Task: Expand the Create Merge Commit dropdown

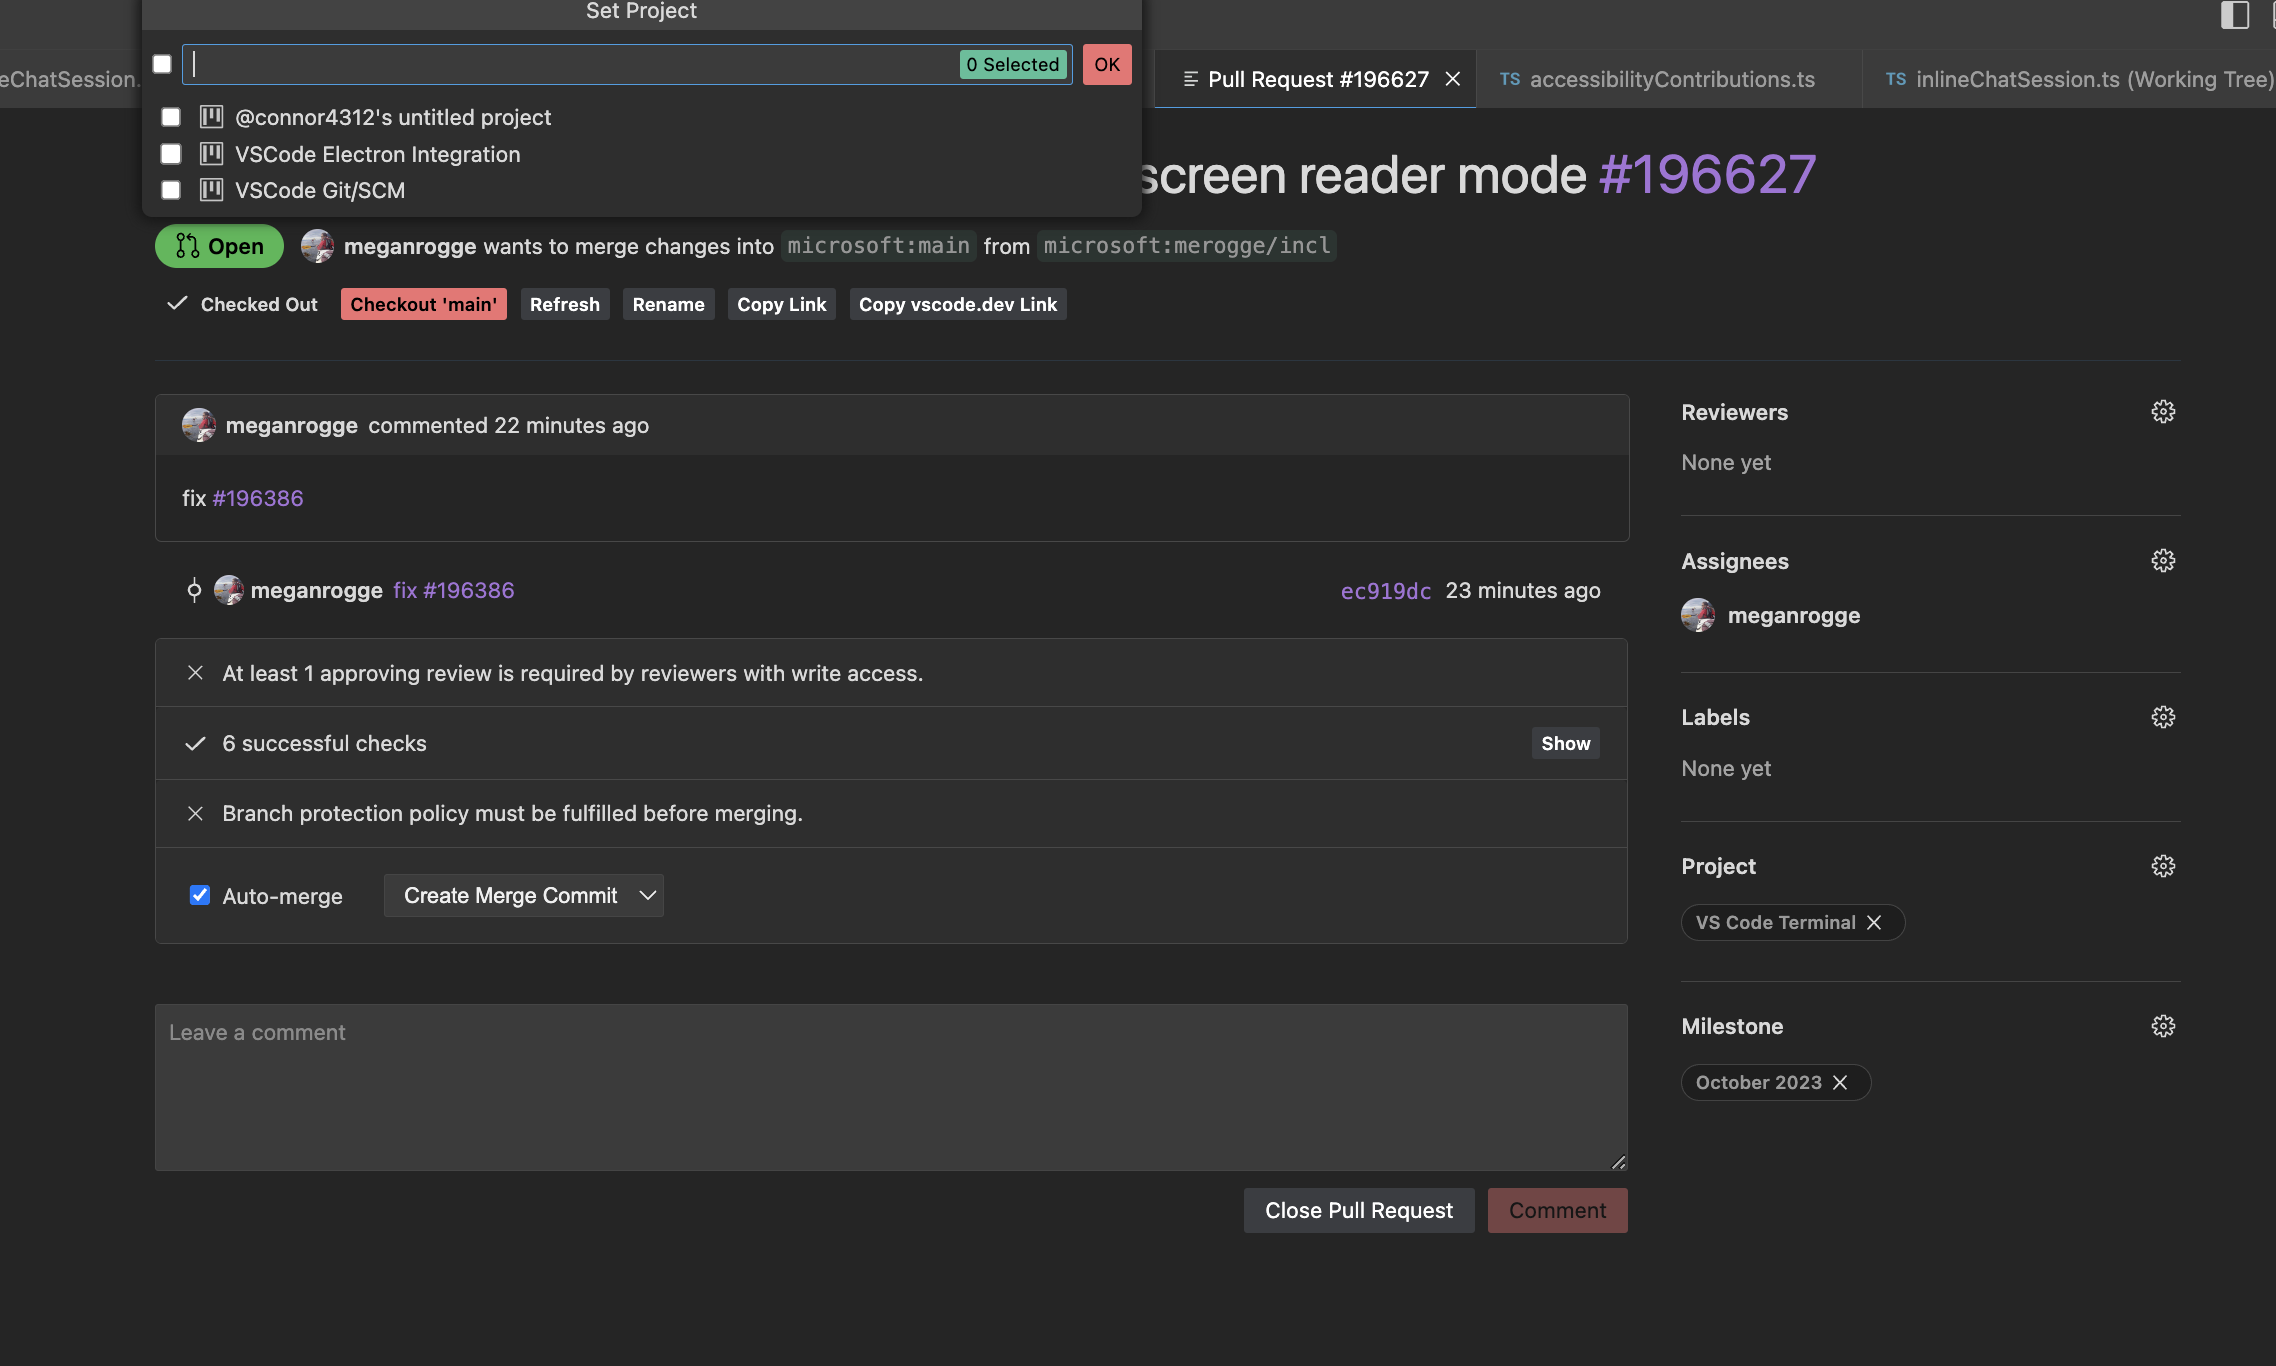Action: [646, 896]
